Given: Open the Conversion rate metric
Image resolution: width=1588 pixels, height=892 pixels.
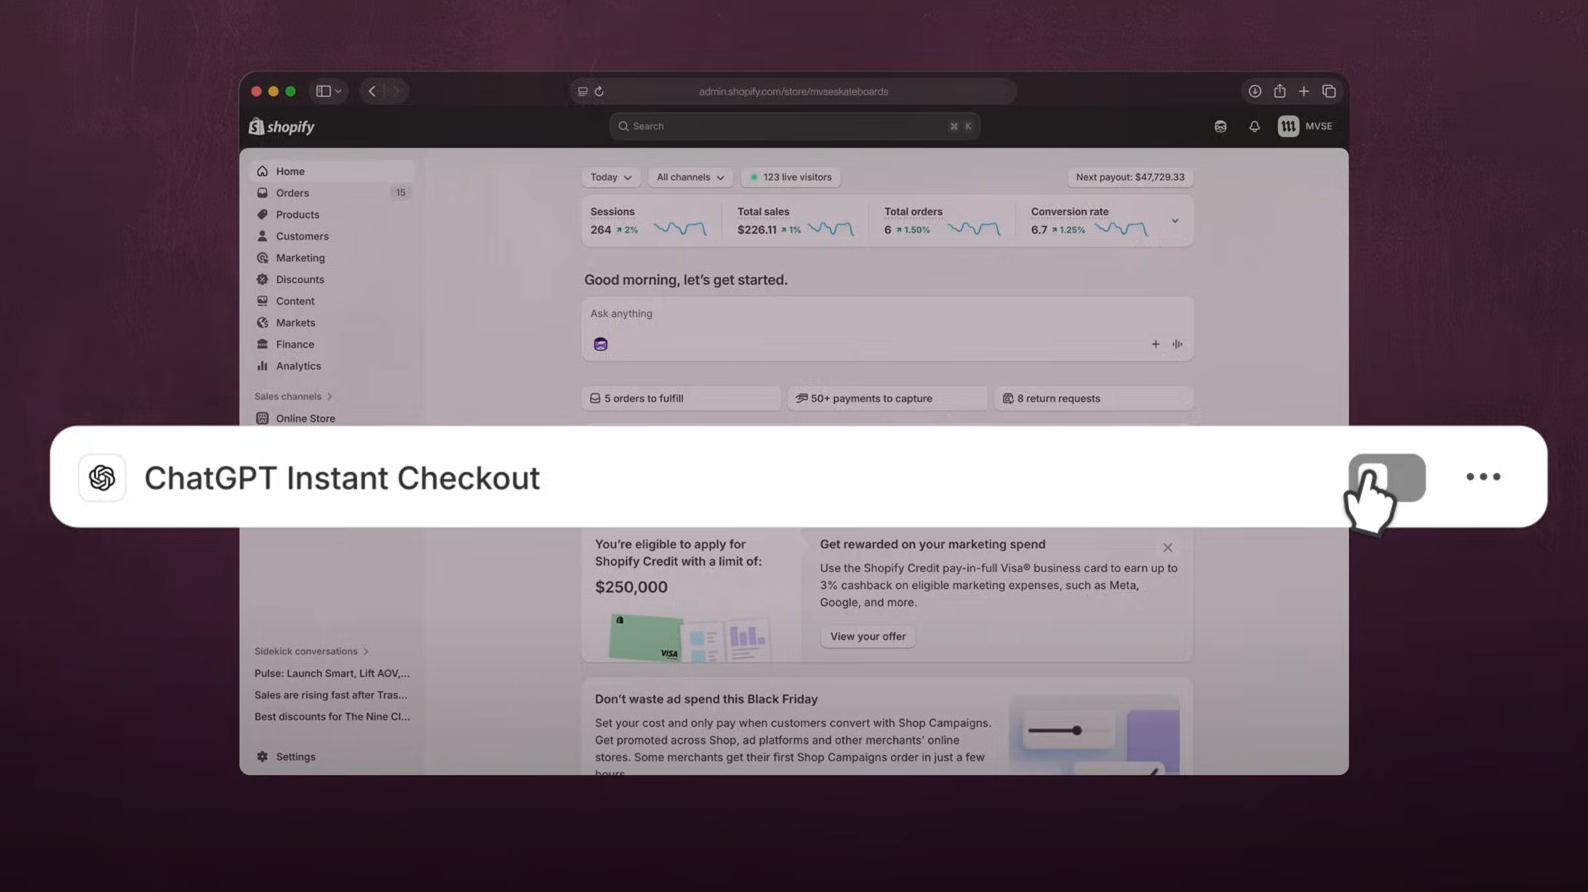Looking at the screenshot, I should (x=1090, y=221).
